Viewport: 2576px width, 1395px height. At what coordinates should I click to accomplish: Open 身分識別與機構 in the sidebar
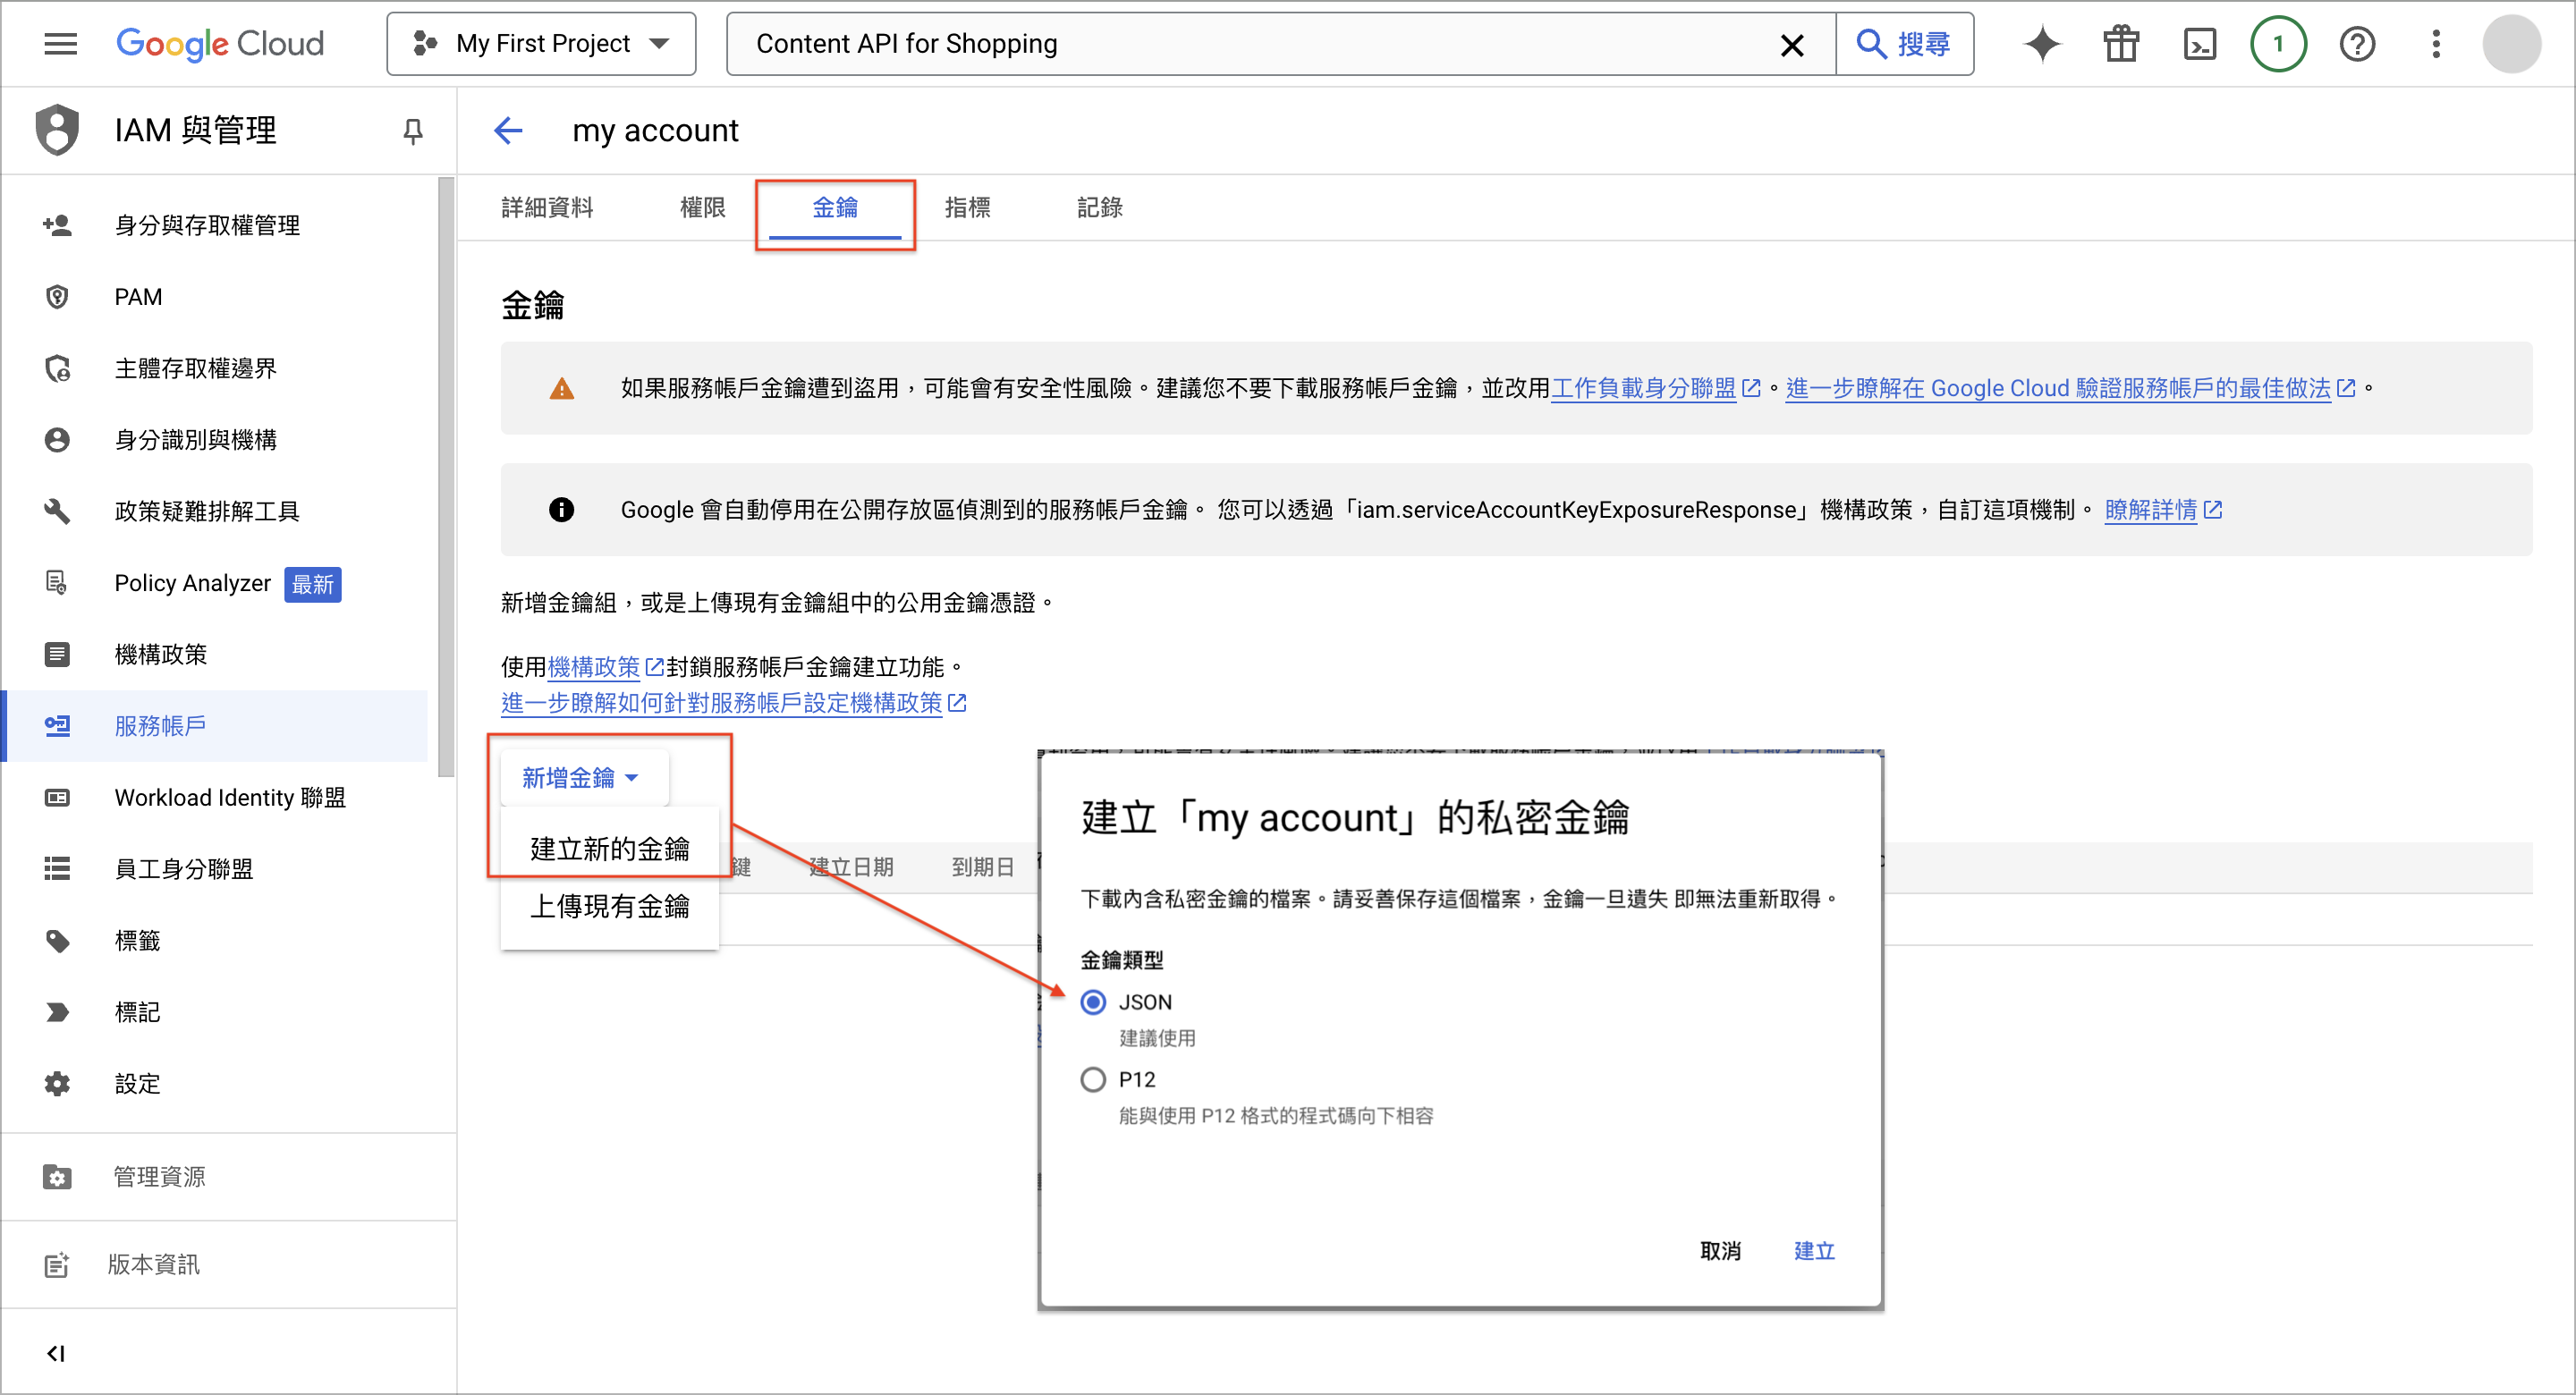tap(216, 440)
